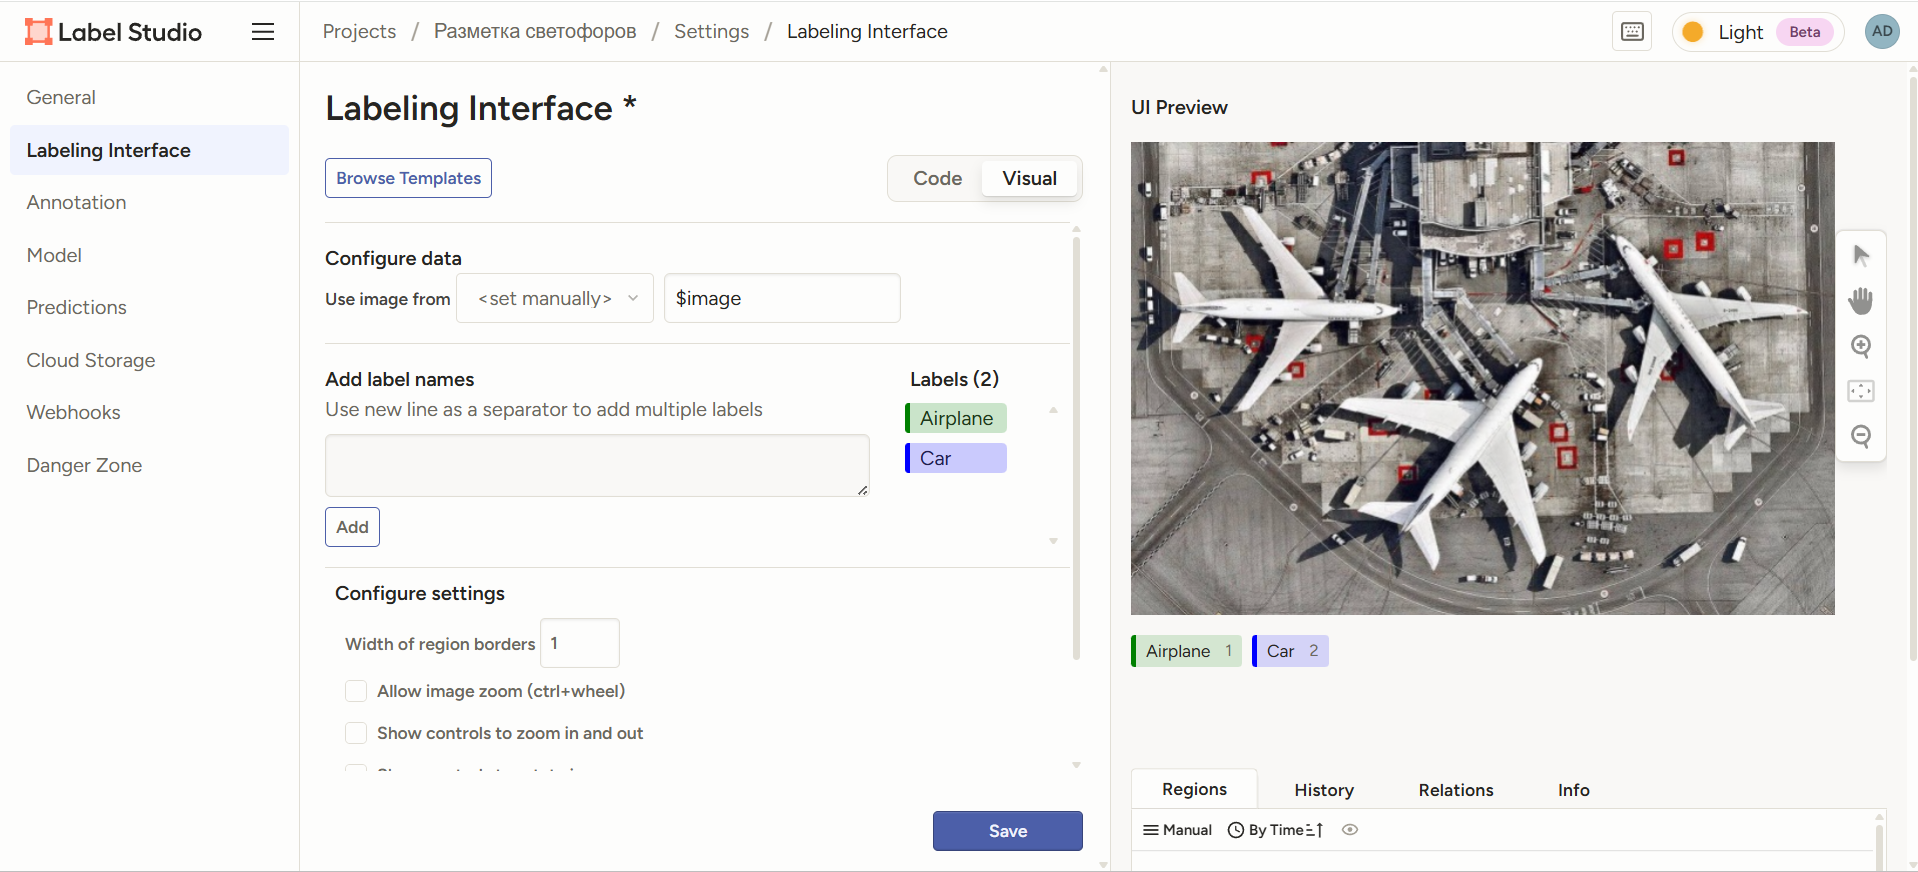Click the zoom in magnifier icon
Screen dimensions: 1918x872
[x=1860, y=346]
